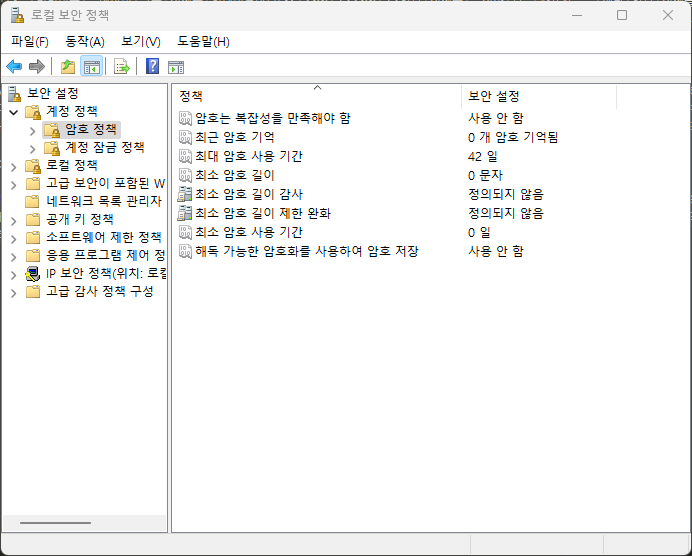Toggle the console tree show/hide icon
This screenshot has height=556, width=692.
[92, 67]
